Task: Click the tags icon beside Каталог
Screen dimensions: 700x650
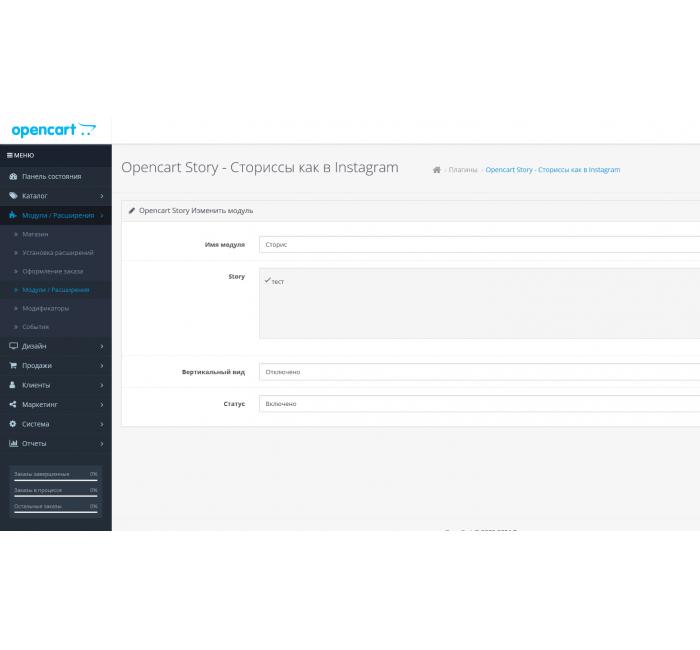Action: coord(13,196)
